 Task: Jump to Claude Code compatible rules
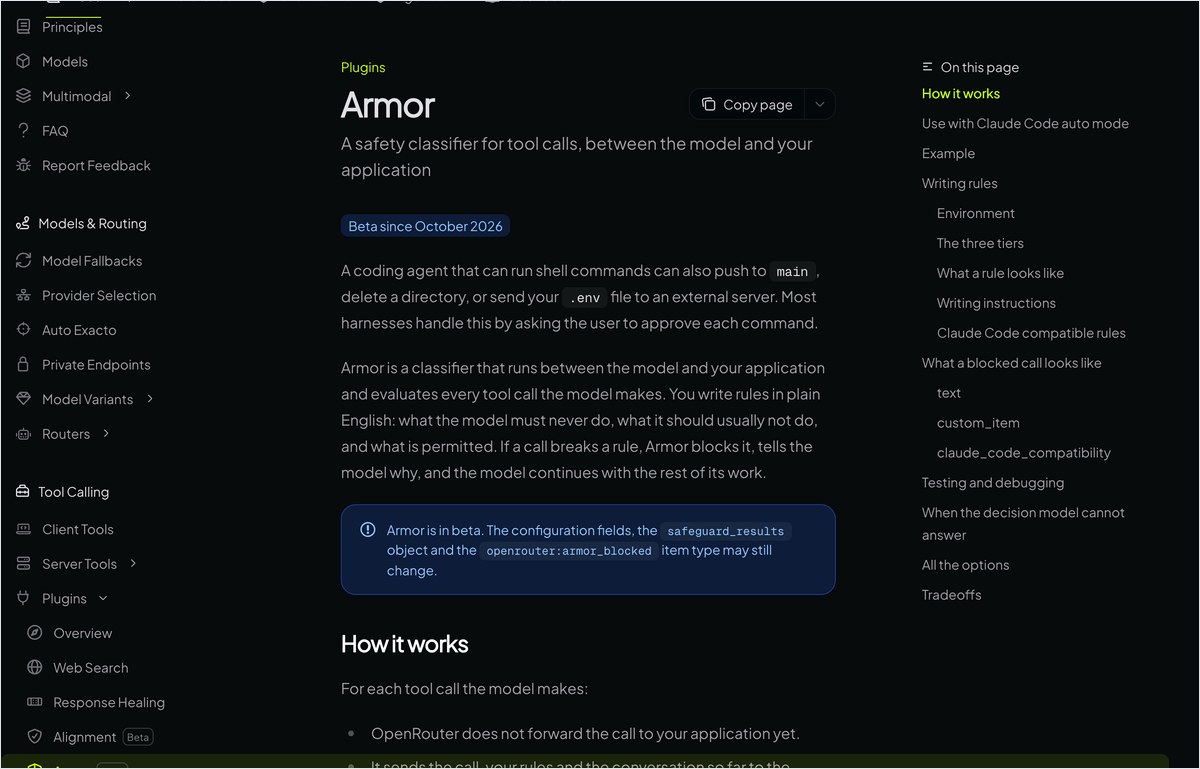tap(1031, 333)
